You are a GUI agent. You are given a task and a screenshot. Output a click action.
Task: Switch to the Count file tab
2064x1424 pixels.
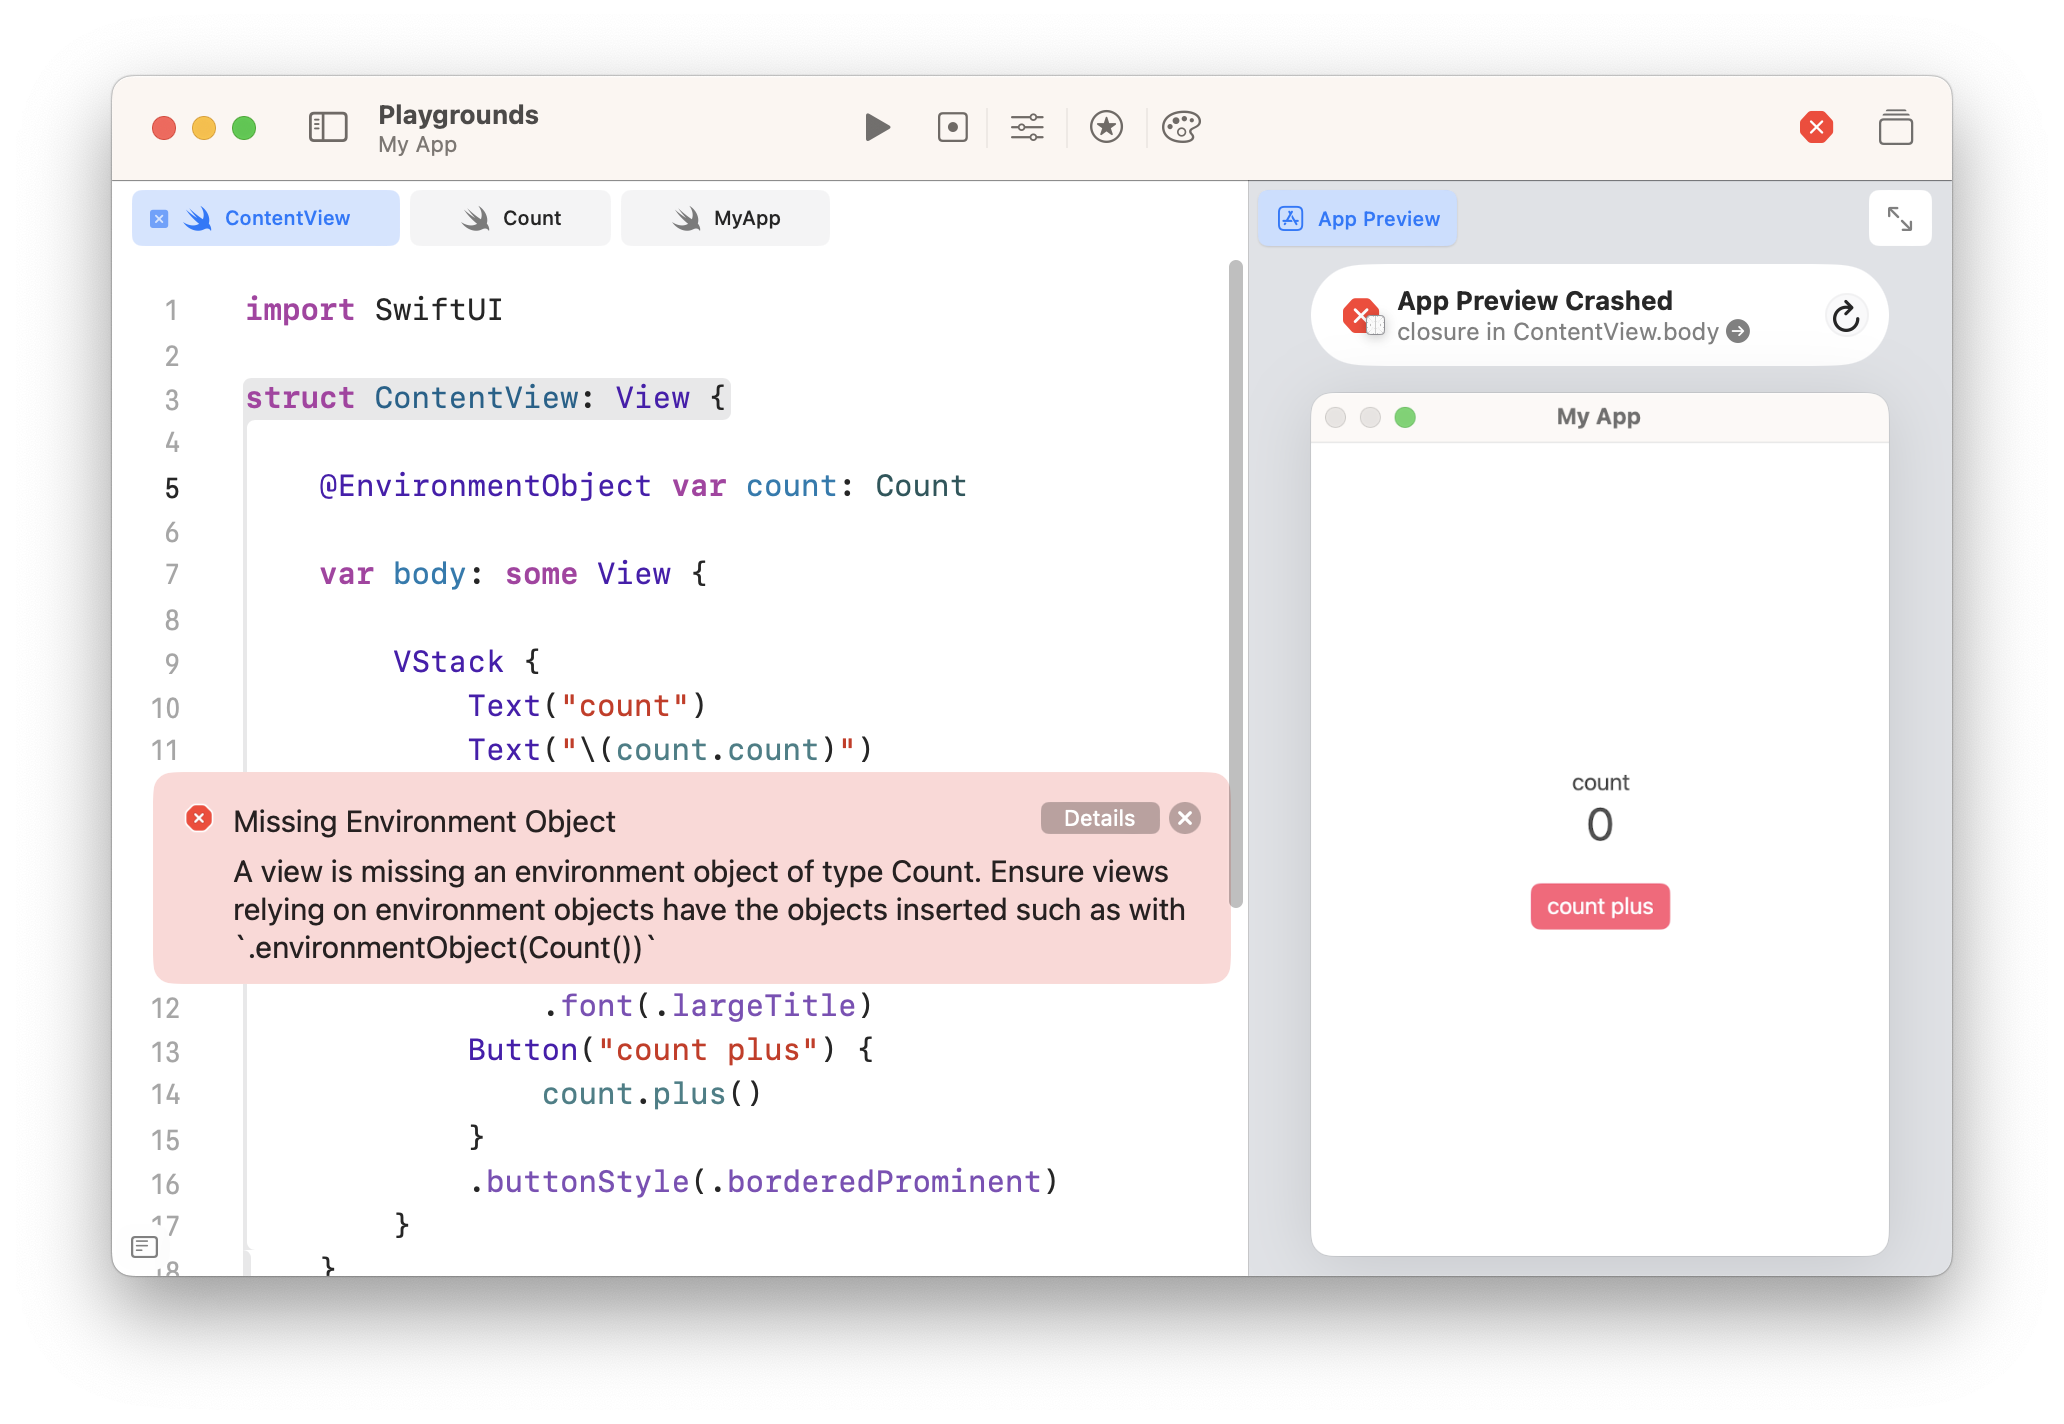[x=511, y=218]
